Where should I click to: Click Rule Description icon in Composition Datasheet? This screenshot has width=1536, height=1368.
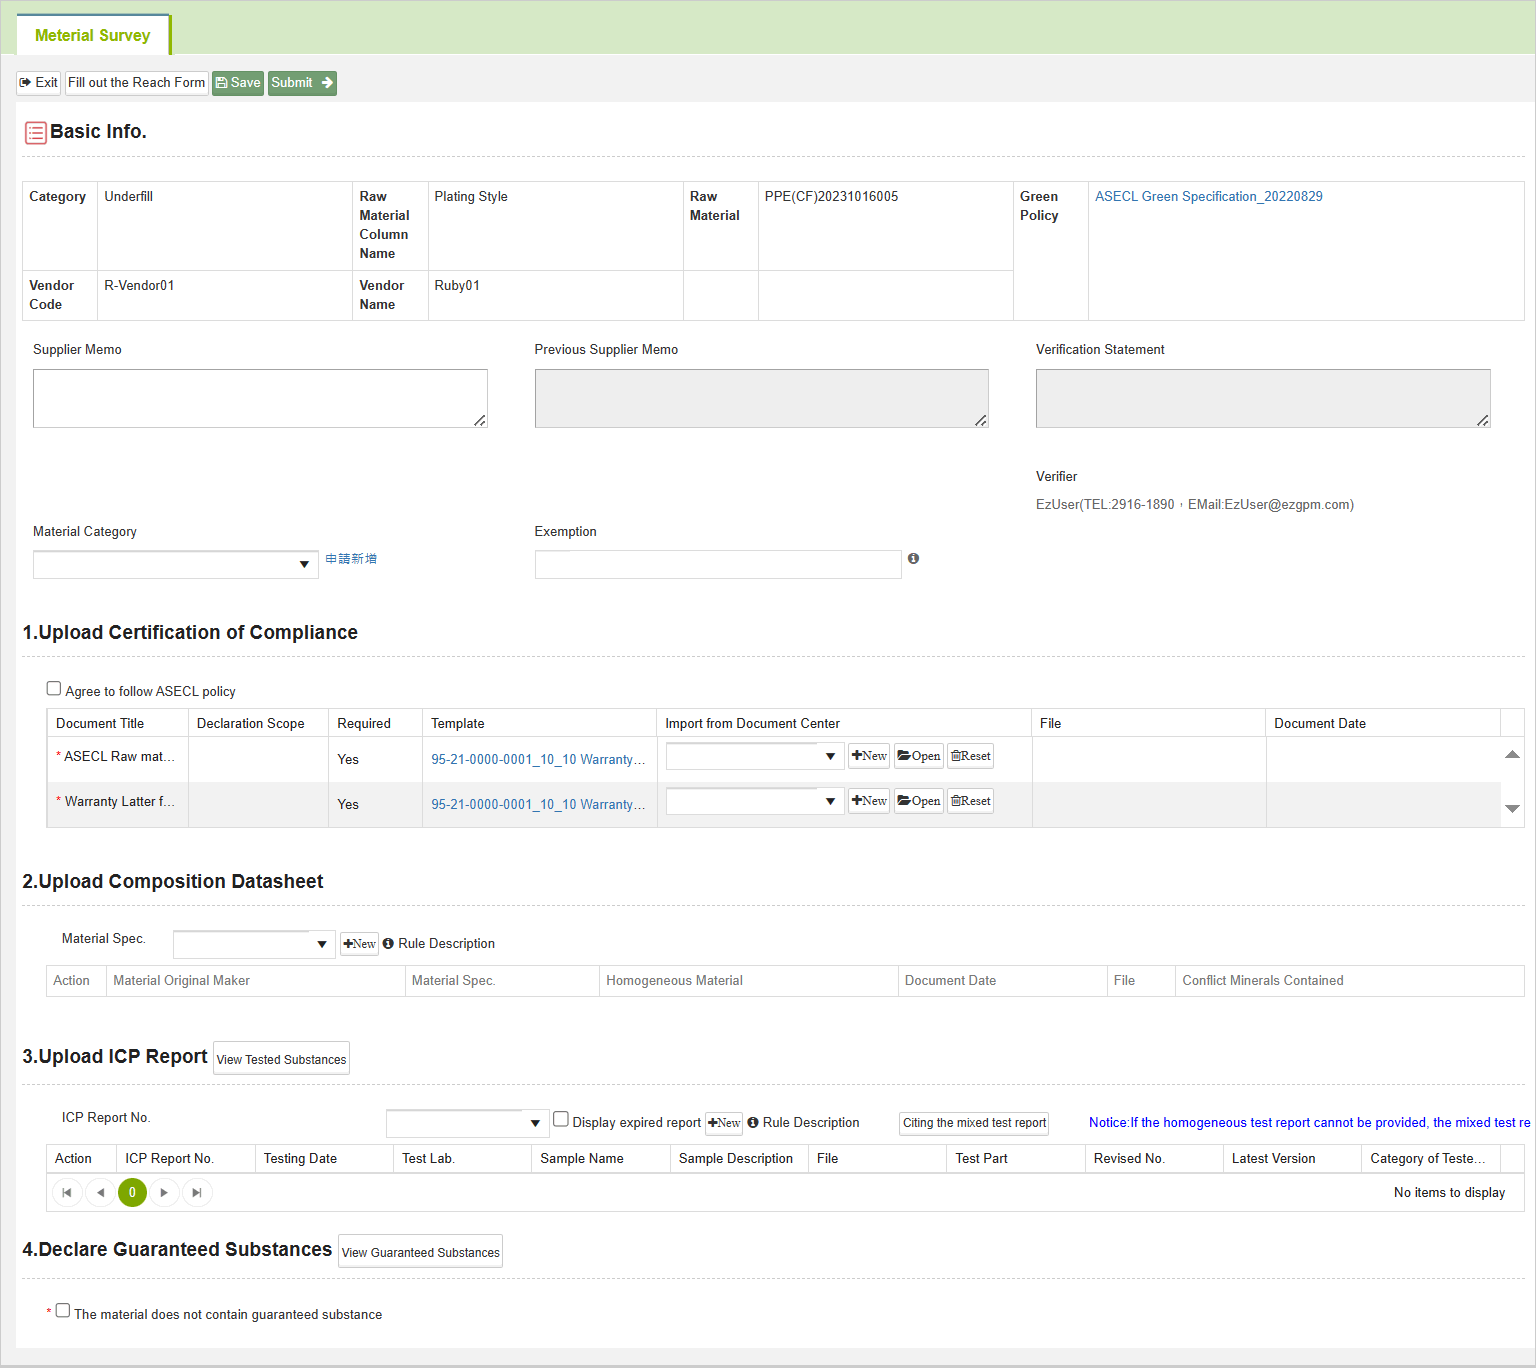388,943
